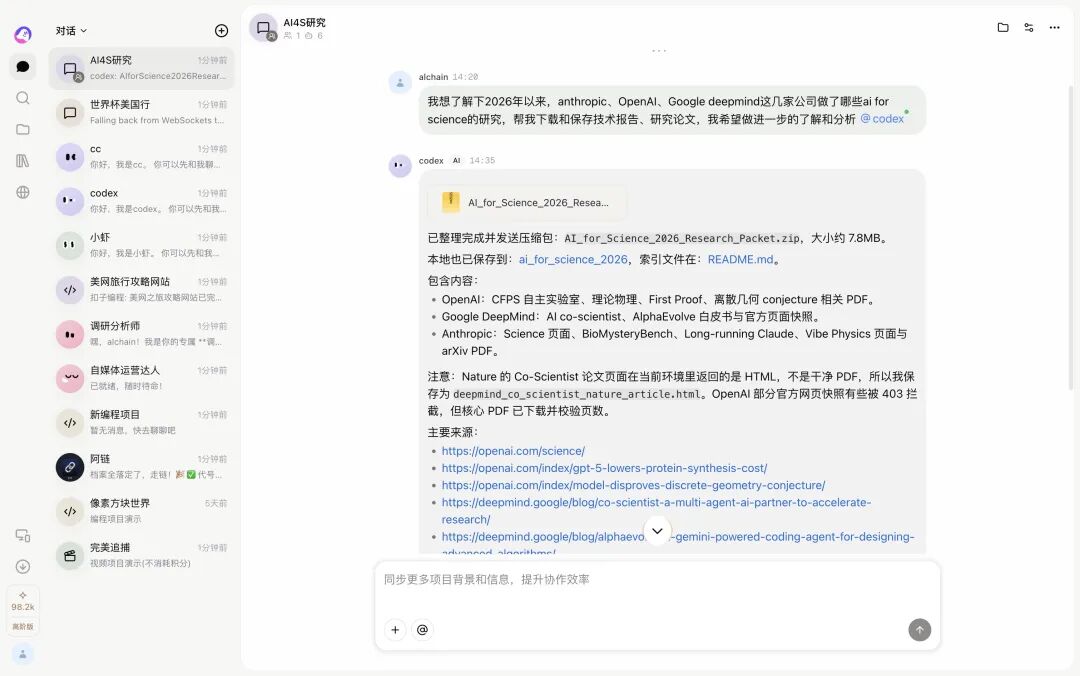Click the three dots above first message
Viewport: 1080px width, 676px height.
[x=659, y=51]
